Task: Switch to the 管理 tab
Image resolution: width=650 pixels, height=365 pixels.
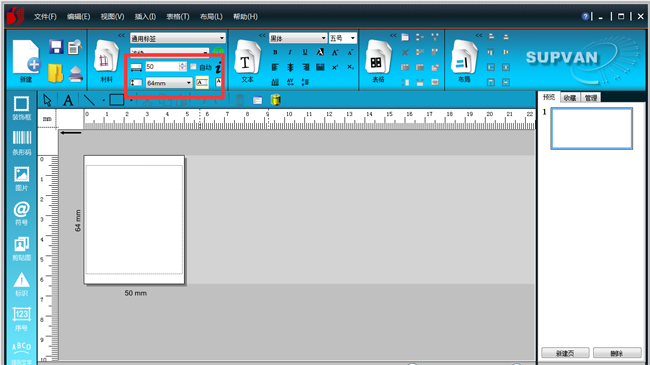Action: click(x=591, y=98)
